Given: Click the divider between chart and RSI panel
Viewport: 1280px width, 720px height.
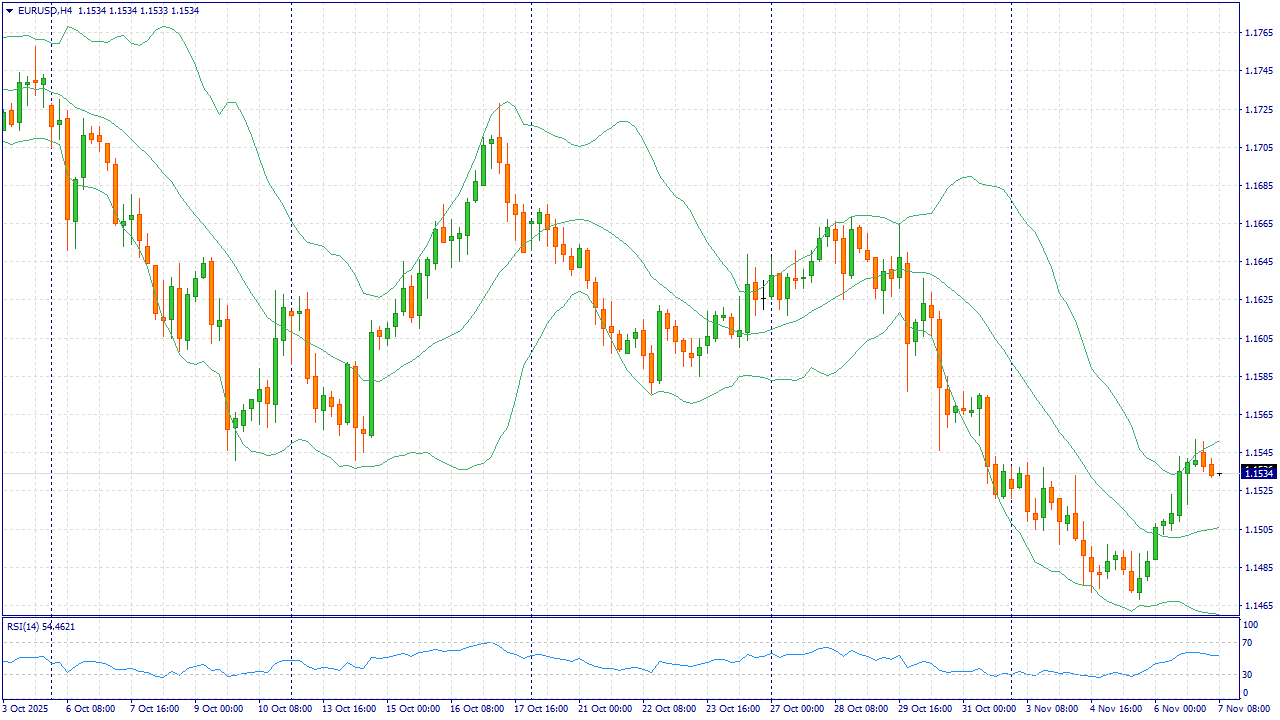Looking at the screenshot, I should pos(620,616).
